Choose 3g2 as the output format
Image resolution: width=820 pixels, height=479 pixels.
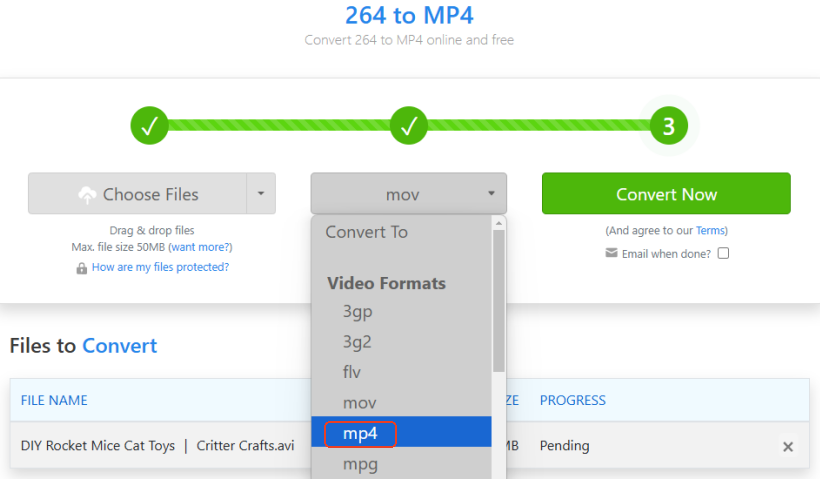click(x=357, y=341)
